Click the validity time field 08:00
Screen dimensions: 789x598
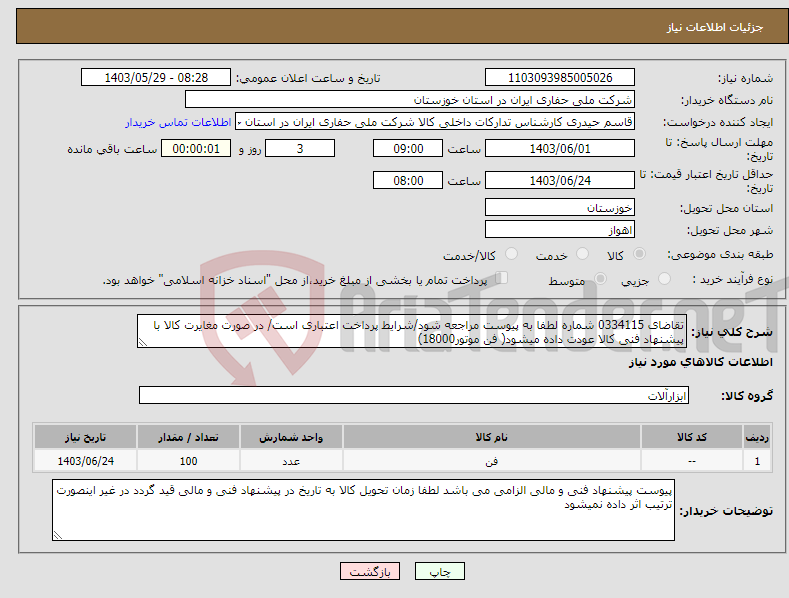coord(408,180)
